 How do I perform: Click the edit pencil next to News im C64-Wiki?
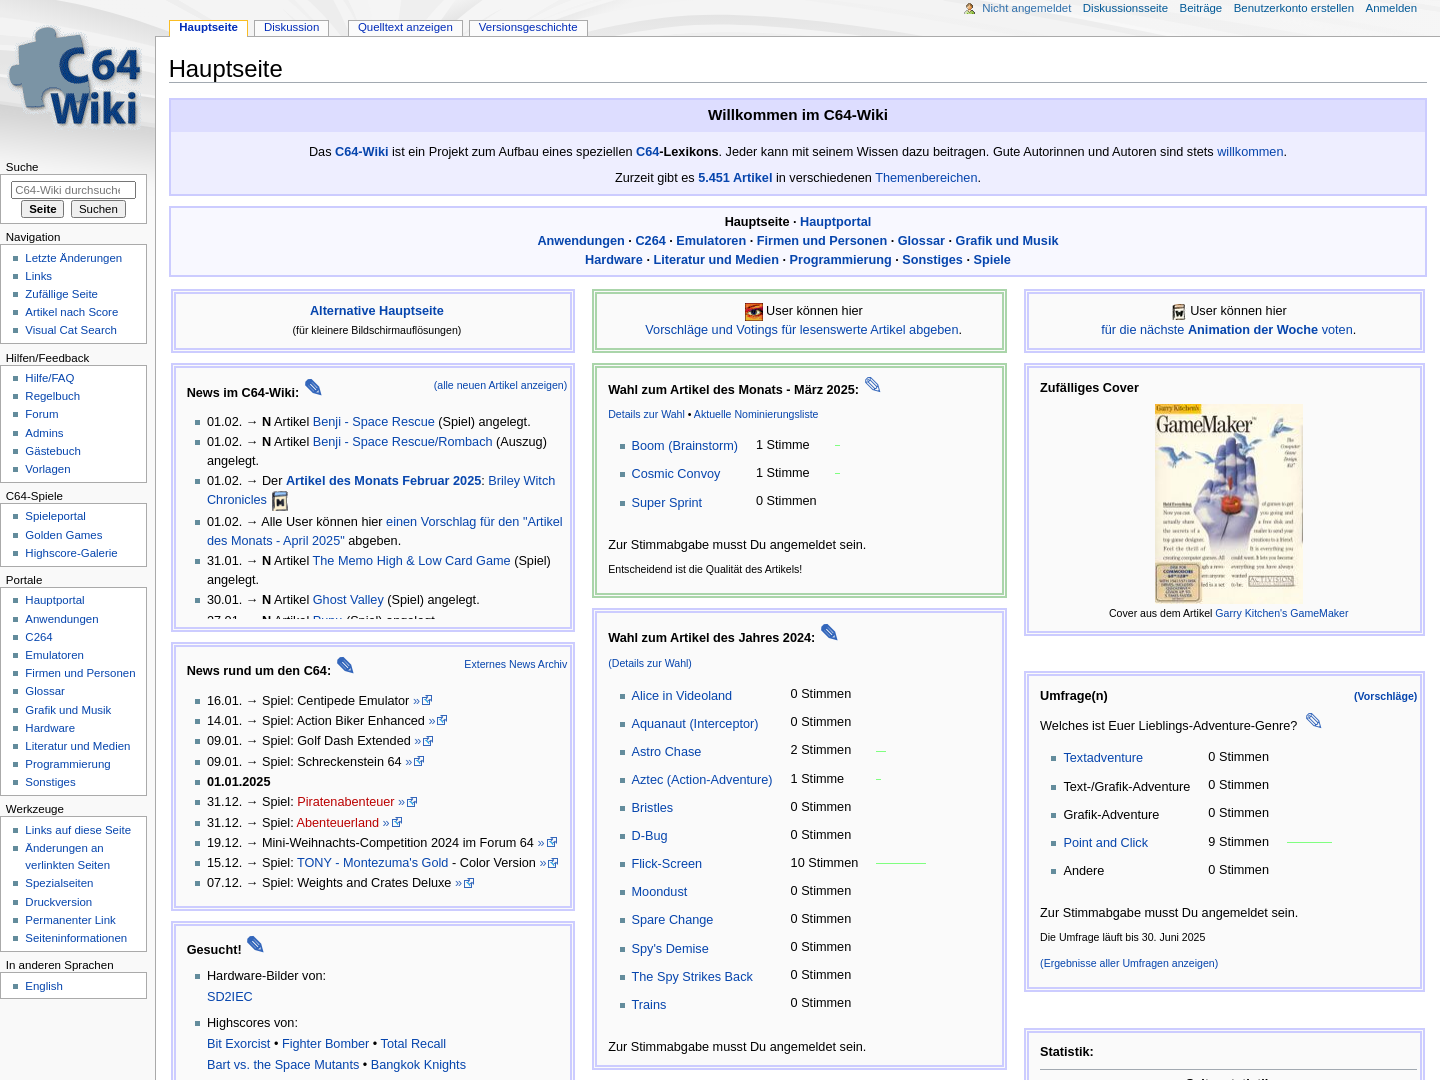(x=313, y=388)
